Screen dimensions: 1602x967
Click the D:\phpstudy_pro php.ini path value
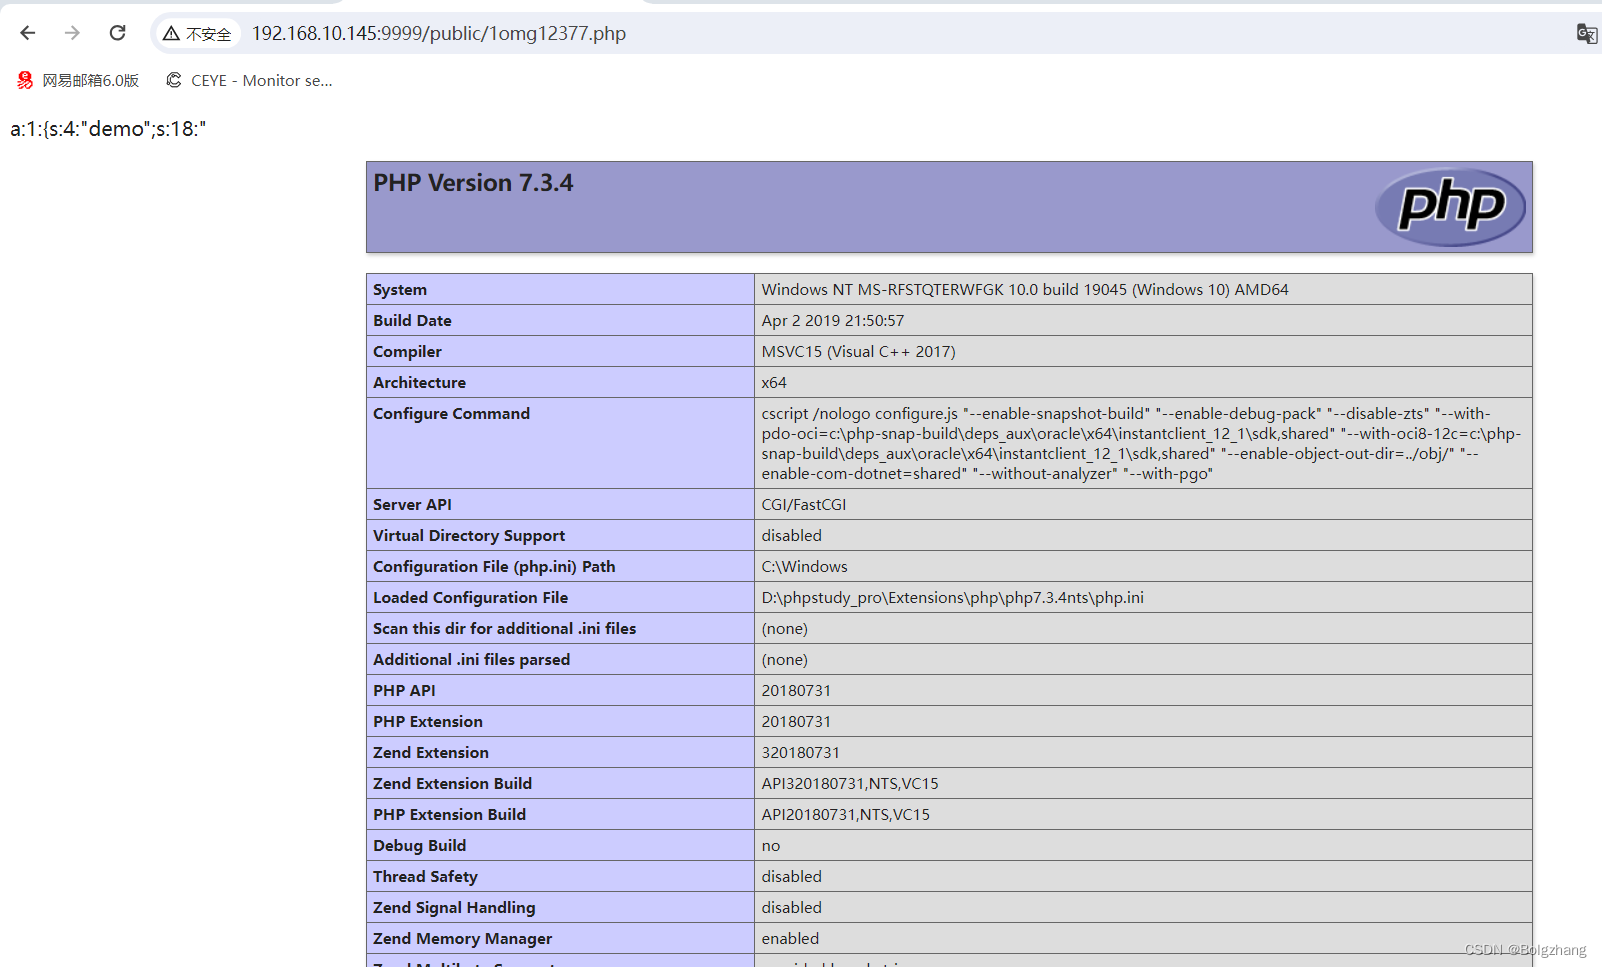(952, 598)
